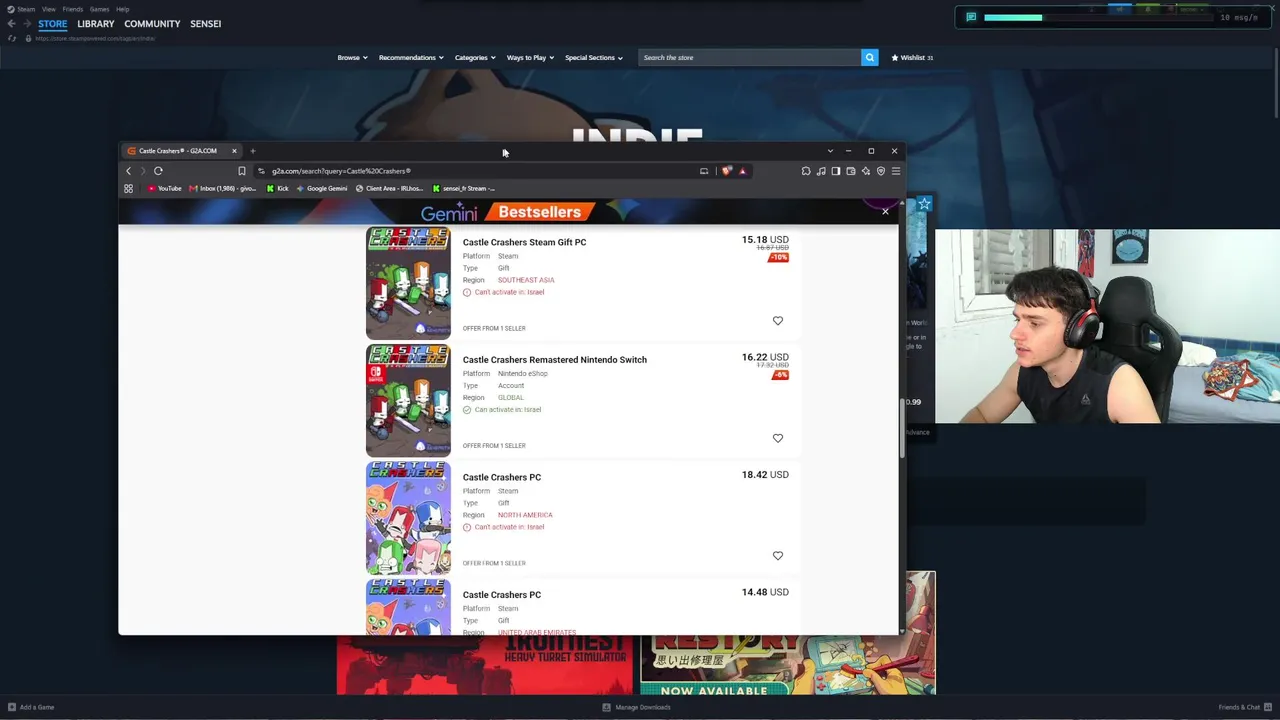The width and height of the screenshot is (1280, 720).
Task: Expand the Browse dropdown in Steam store
Action: [x=352, y=57]
